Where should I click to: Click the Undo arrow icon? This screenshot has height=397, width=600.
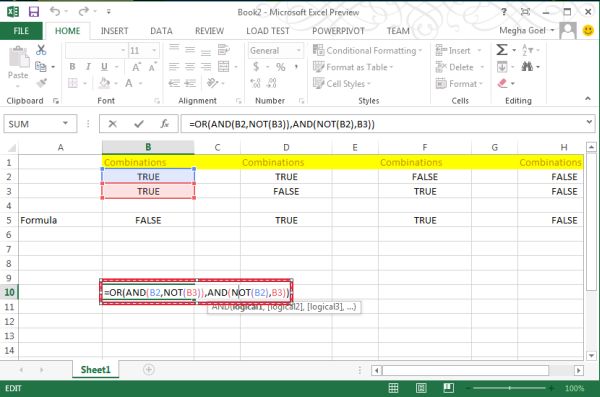[55, 12]
